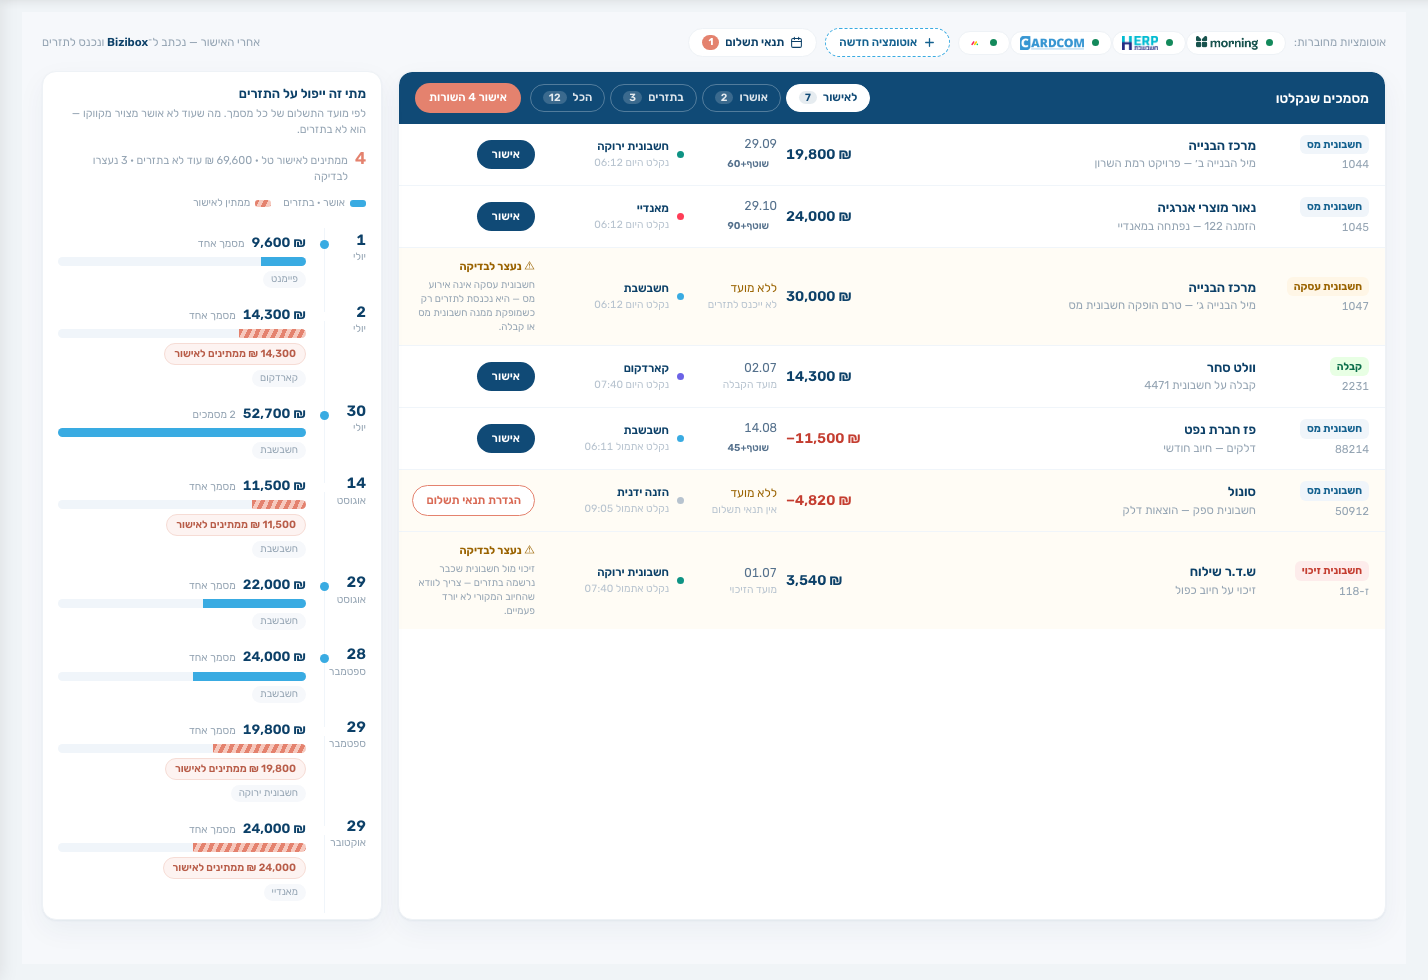Click the progress bar under 9,600 ₪
Viewport: 1428px width, 980px height.
(182, 262)
